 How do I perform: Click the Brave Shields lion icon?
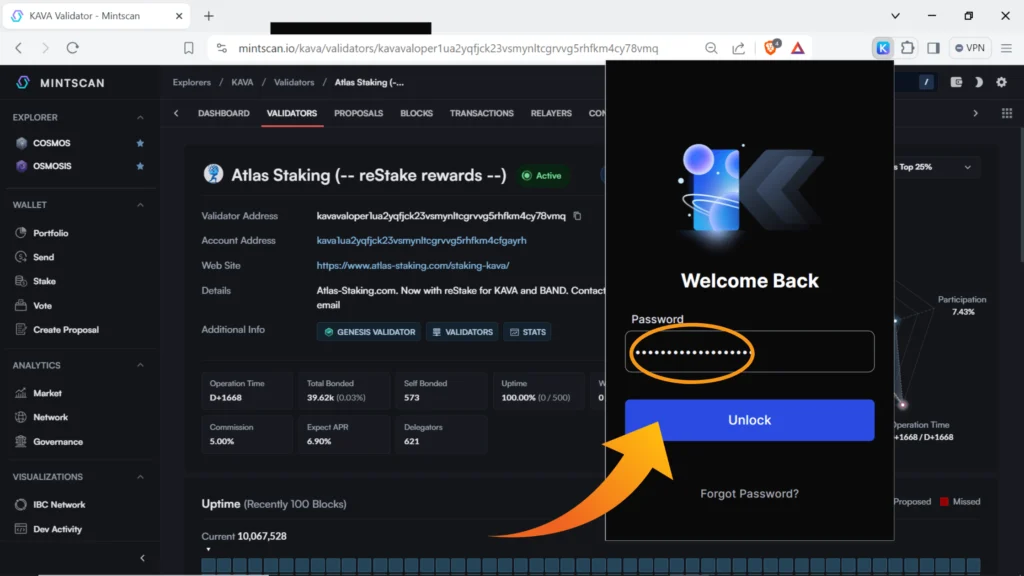[x=771, y=48]
